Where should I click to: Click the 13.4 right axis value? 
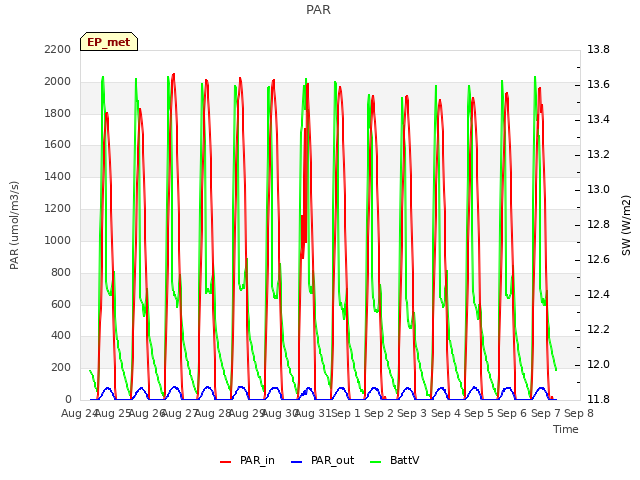(598, 119)
